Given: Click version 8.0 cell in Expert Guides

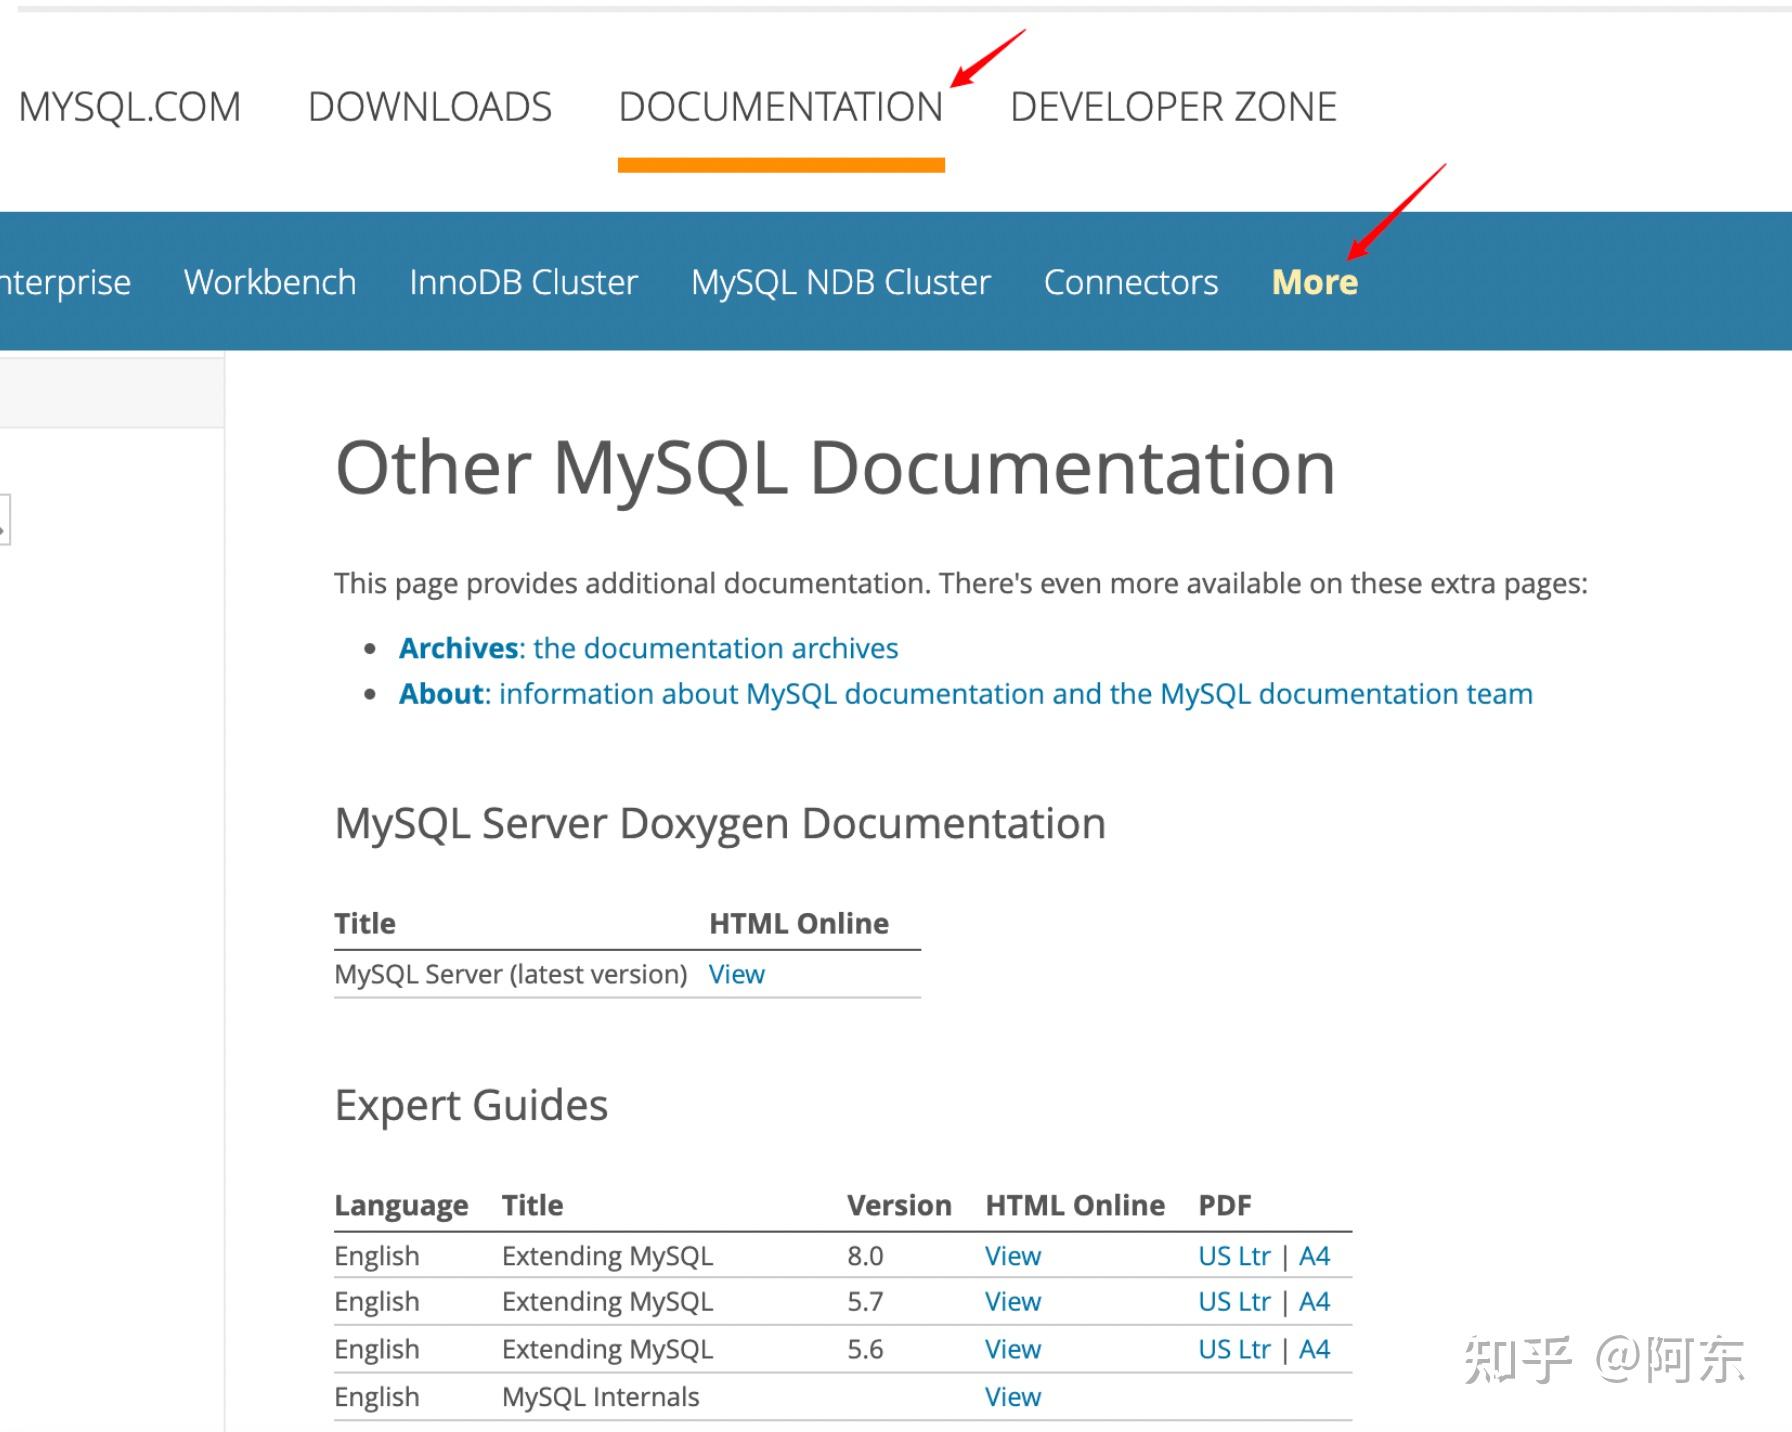Looking at the screenshot, I should click(x=865, y=1256).
